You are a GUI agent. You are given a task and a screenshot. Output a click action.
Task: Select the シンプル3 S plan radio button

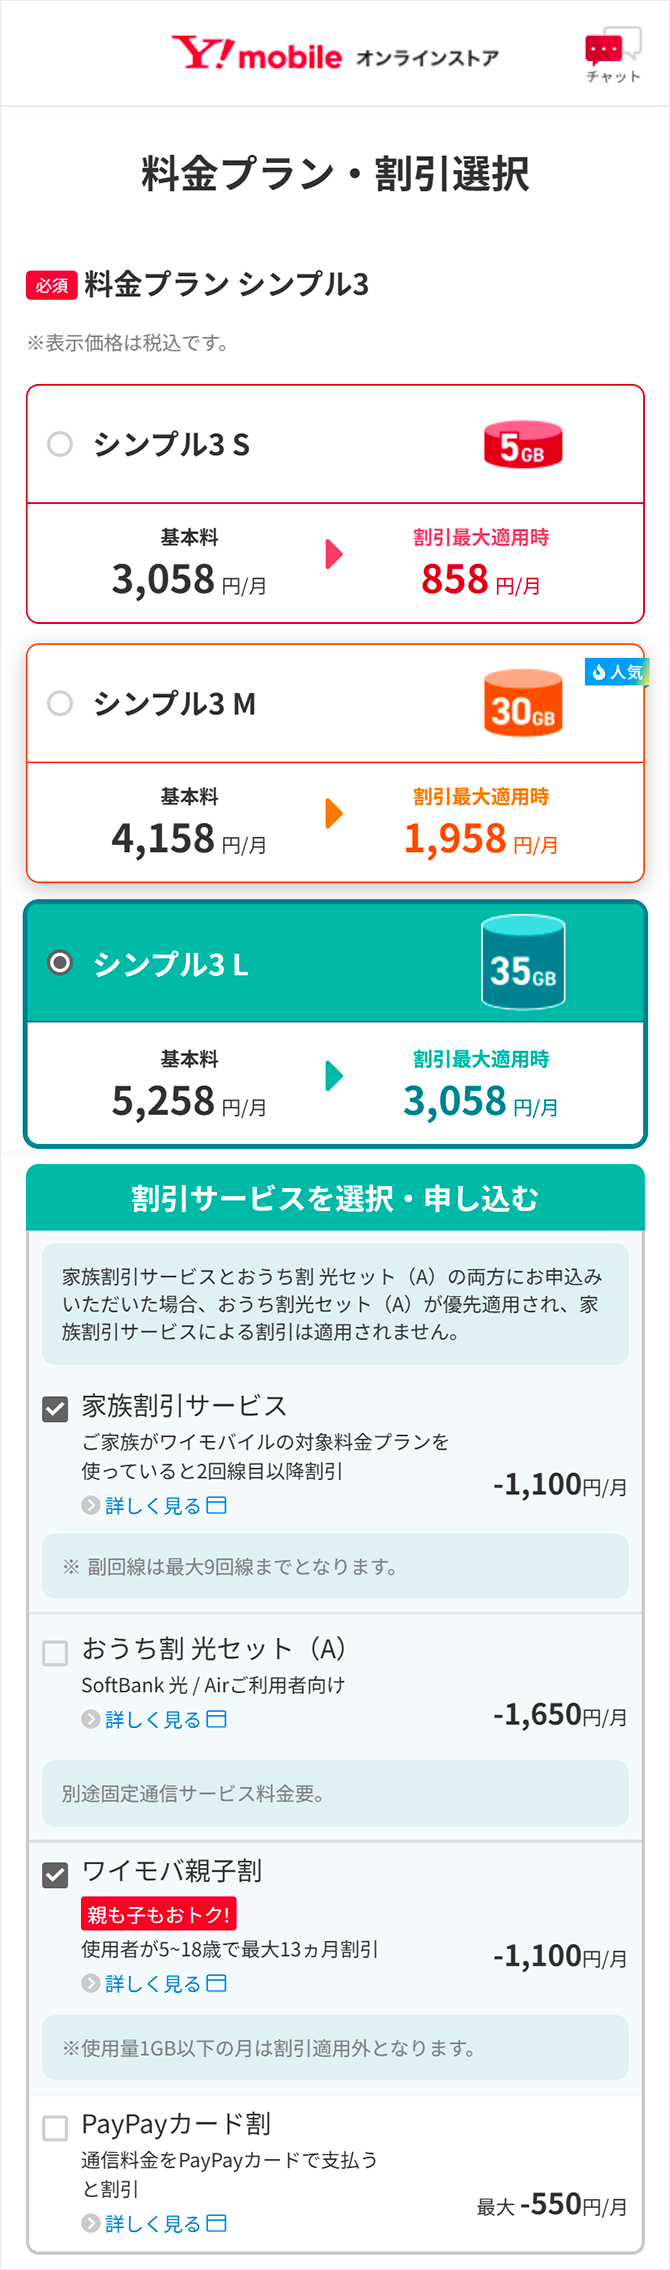pyautogui.click(x=60, y=444)
